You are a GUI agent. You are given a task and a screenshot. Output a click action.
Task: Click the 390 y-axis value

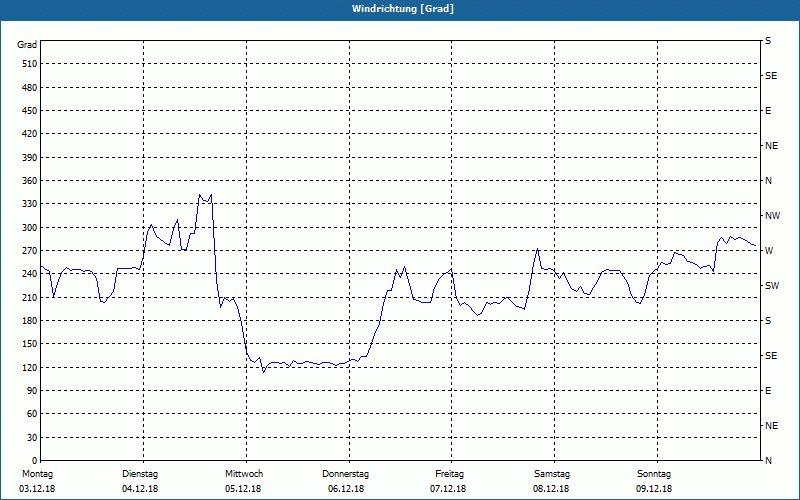pyautogui.click(x=30, y=158)
